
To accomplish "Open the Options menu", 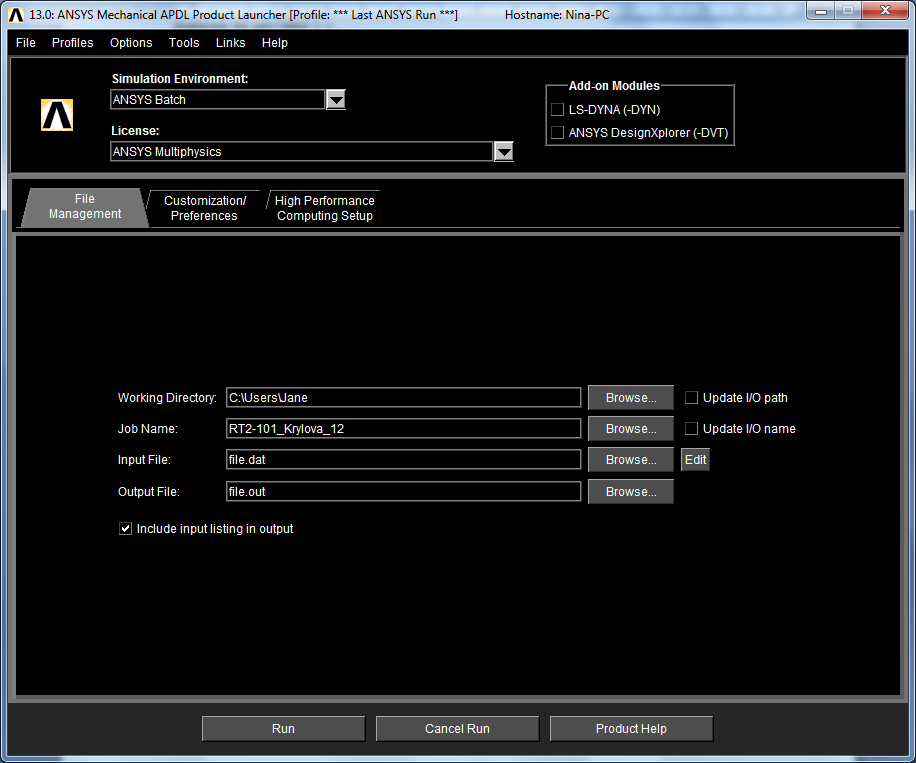I will [x=131, y=43].
